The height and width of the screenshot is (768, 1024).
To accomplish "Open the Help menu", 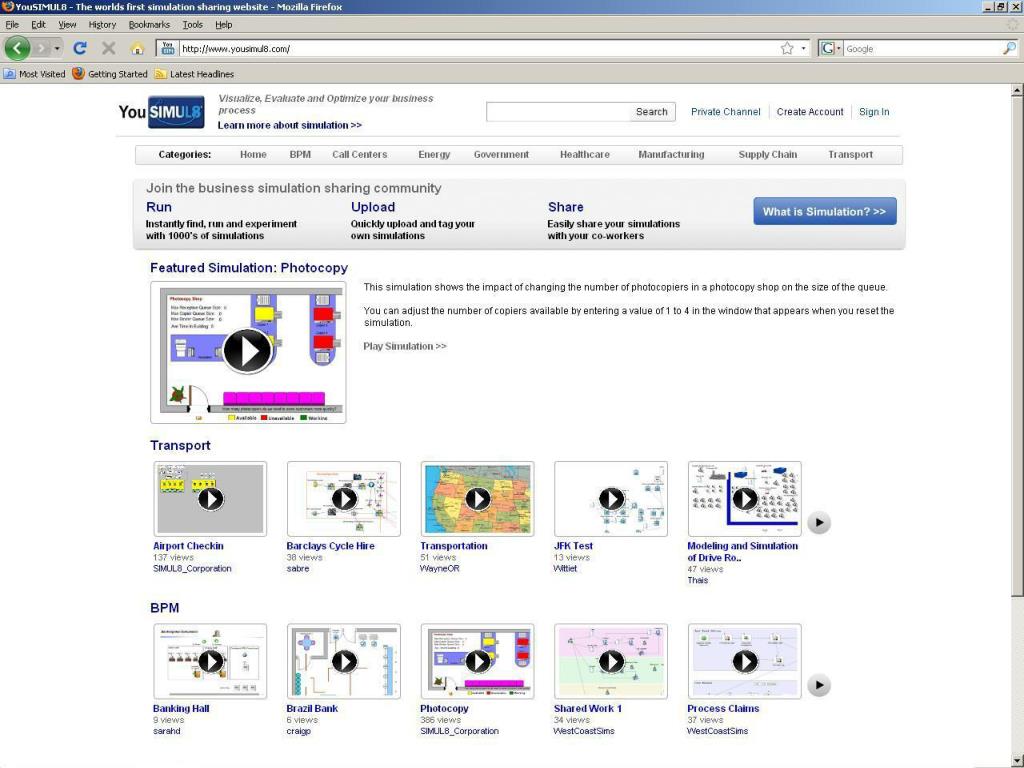I will 223,25.
